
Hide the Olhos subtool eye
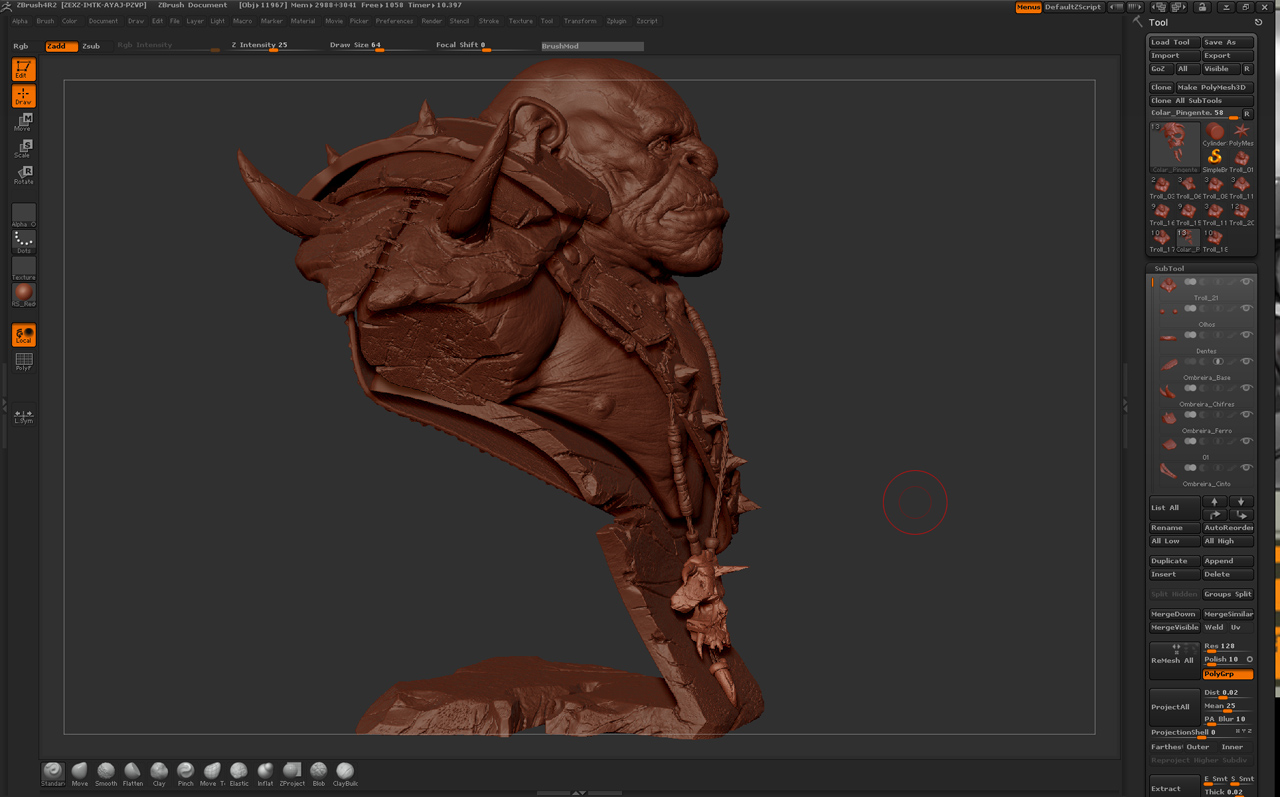(x=1246, y=308)
